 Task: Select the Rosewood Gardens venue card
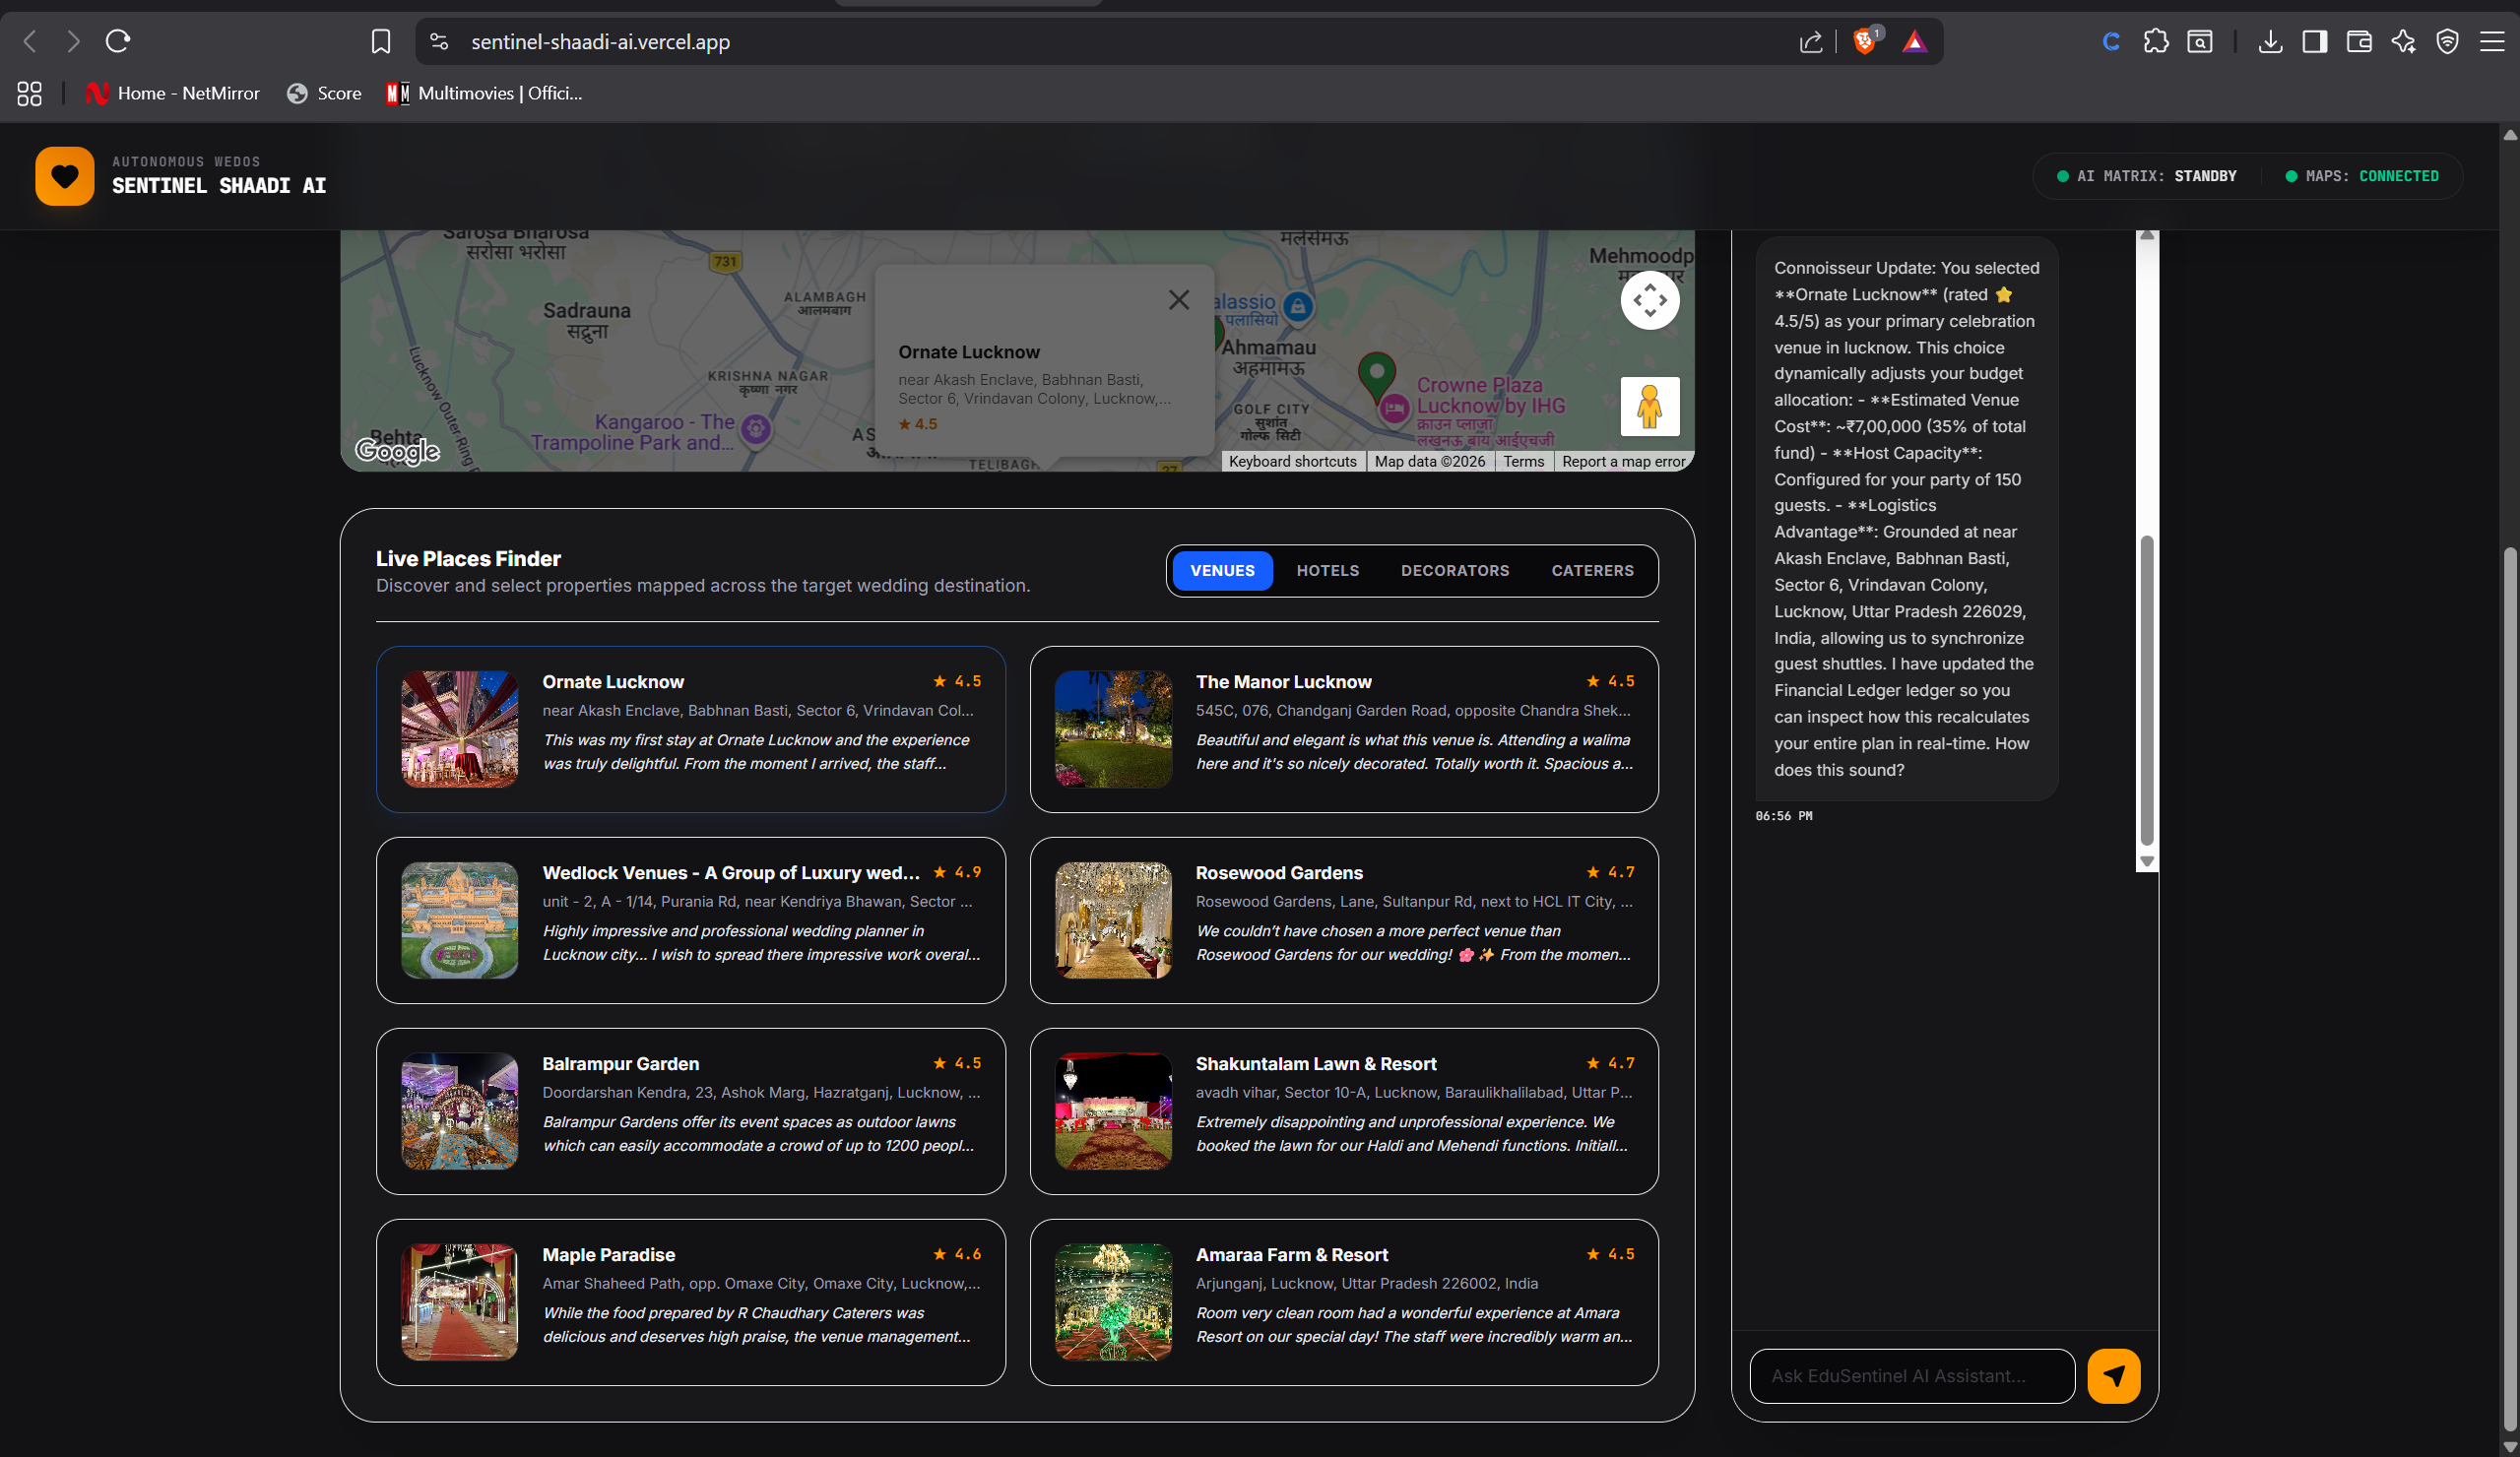[1344, 920]
